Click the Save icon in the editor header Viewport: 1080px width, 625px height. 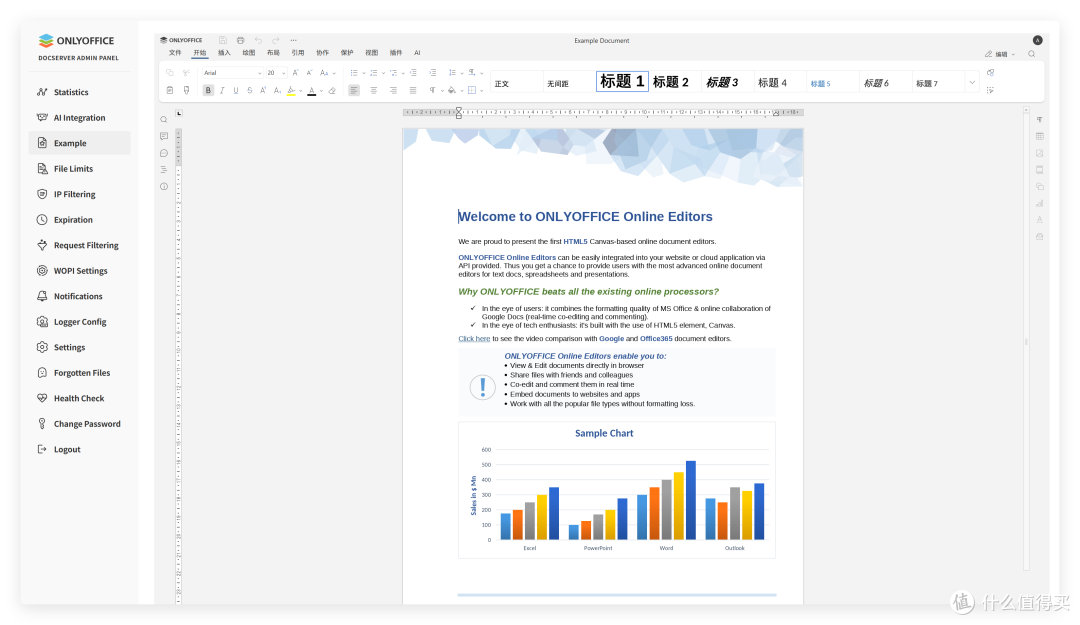tap(222, 41)
